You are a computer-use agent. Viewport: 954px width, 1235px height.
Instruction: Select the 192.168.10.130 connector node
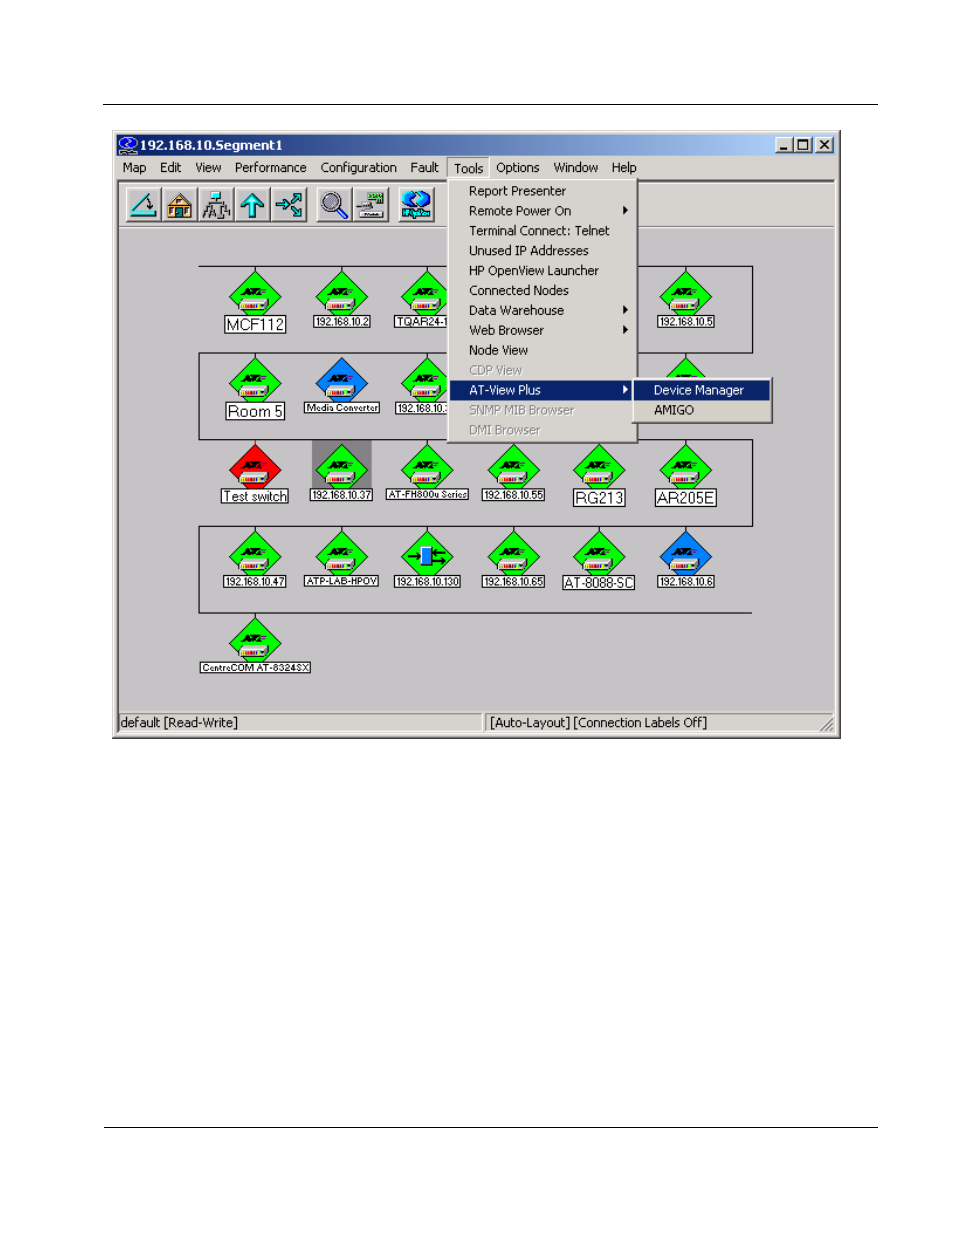[427, 554]
